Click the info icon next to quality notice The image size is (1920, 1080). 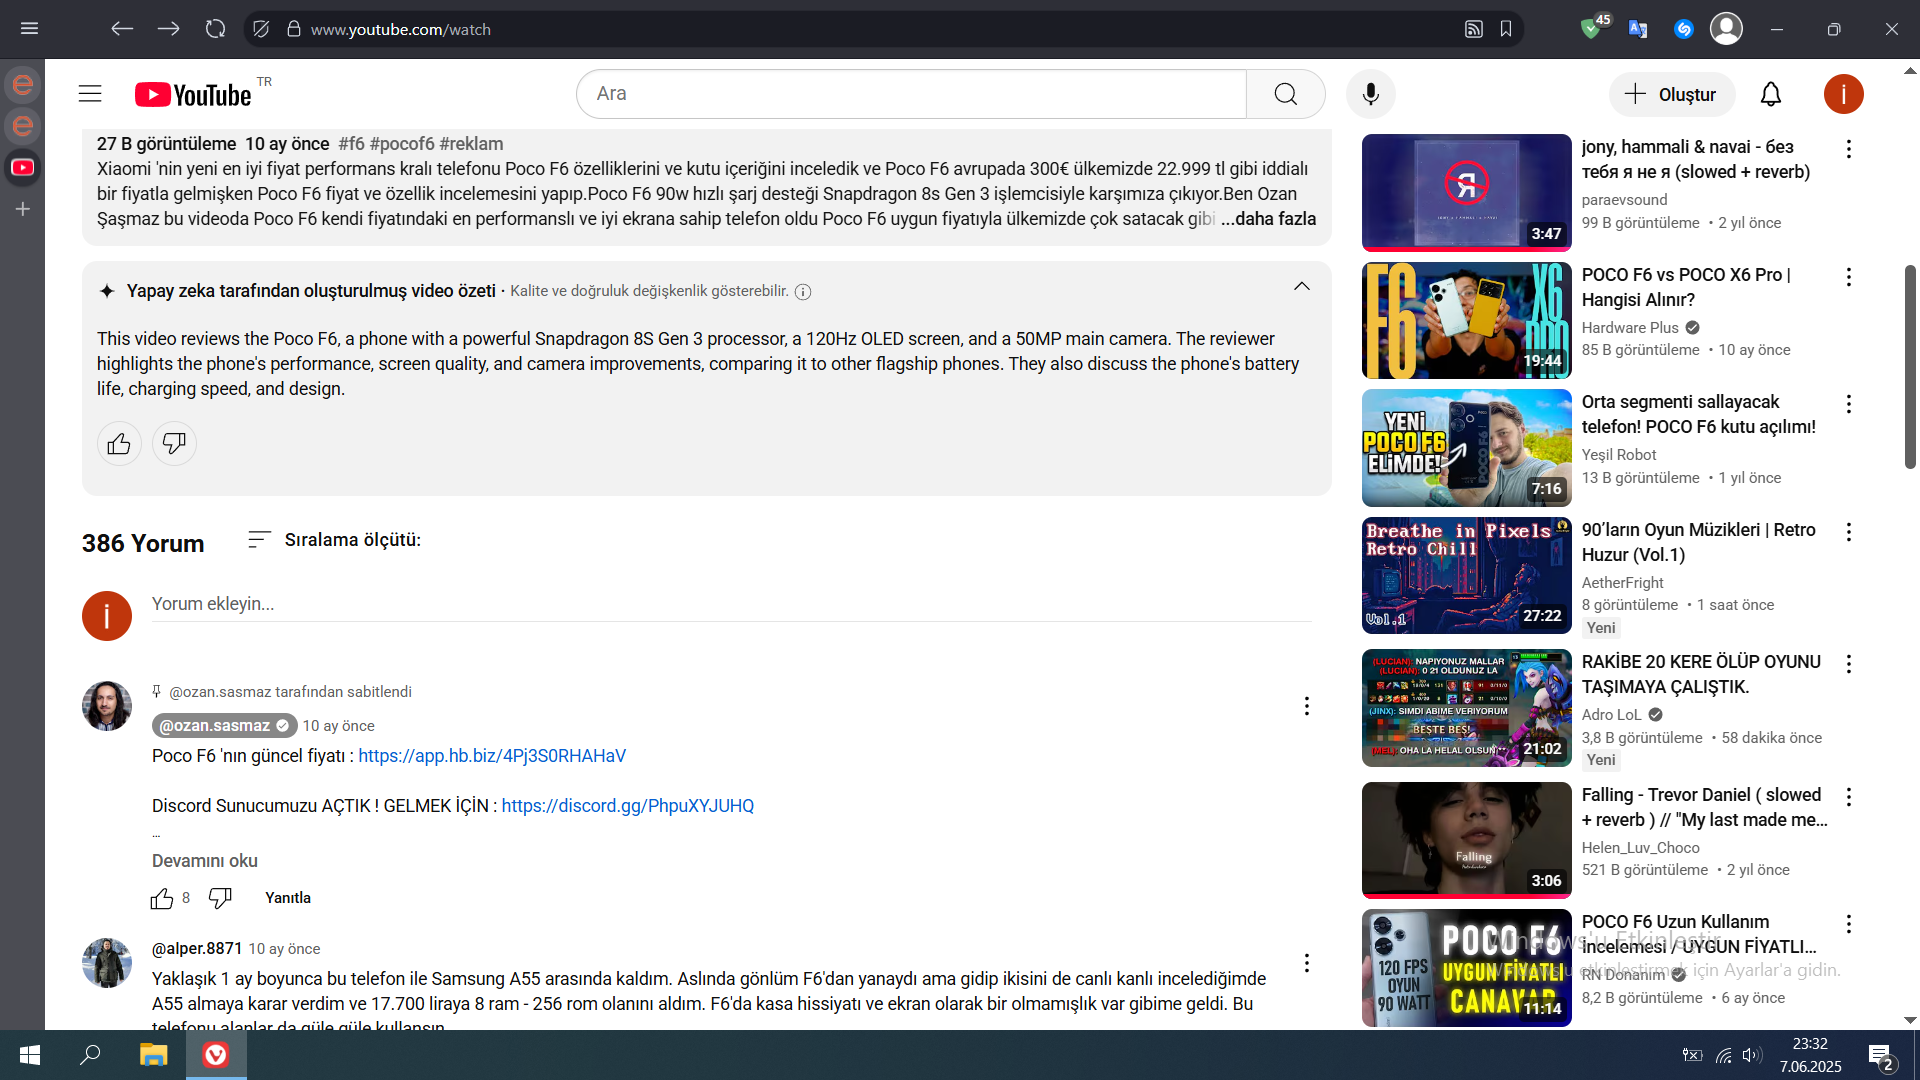803,292
